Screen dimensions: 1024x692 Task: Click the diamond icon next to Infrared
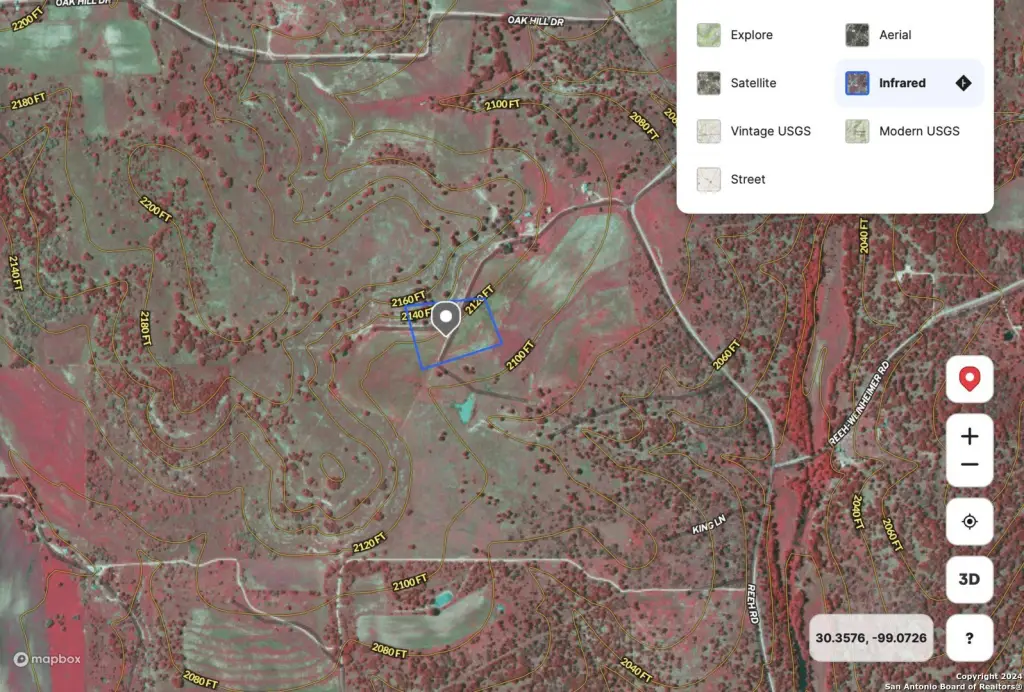[963, 83]
